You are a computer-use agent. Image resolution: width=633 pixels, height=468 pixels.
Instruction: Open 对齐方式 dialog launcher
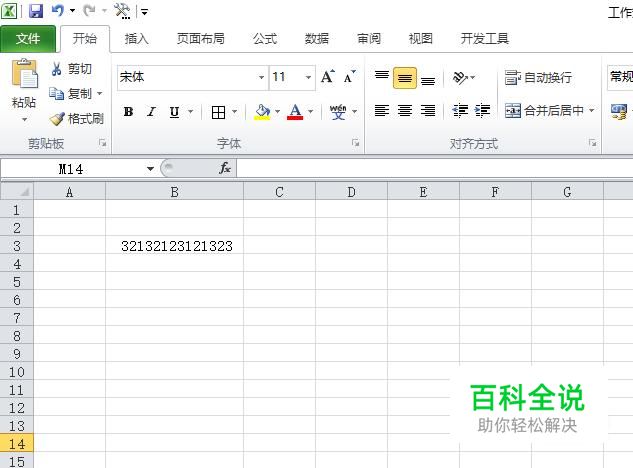[x=593, y=143]
